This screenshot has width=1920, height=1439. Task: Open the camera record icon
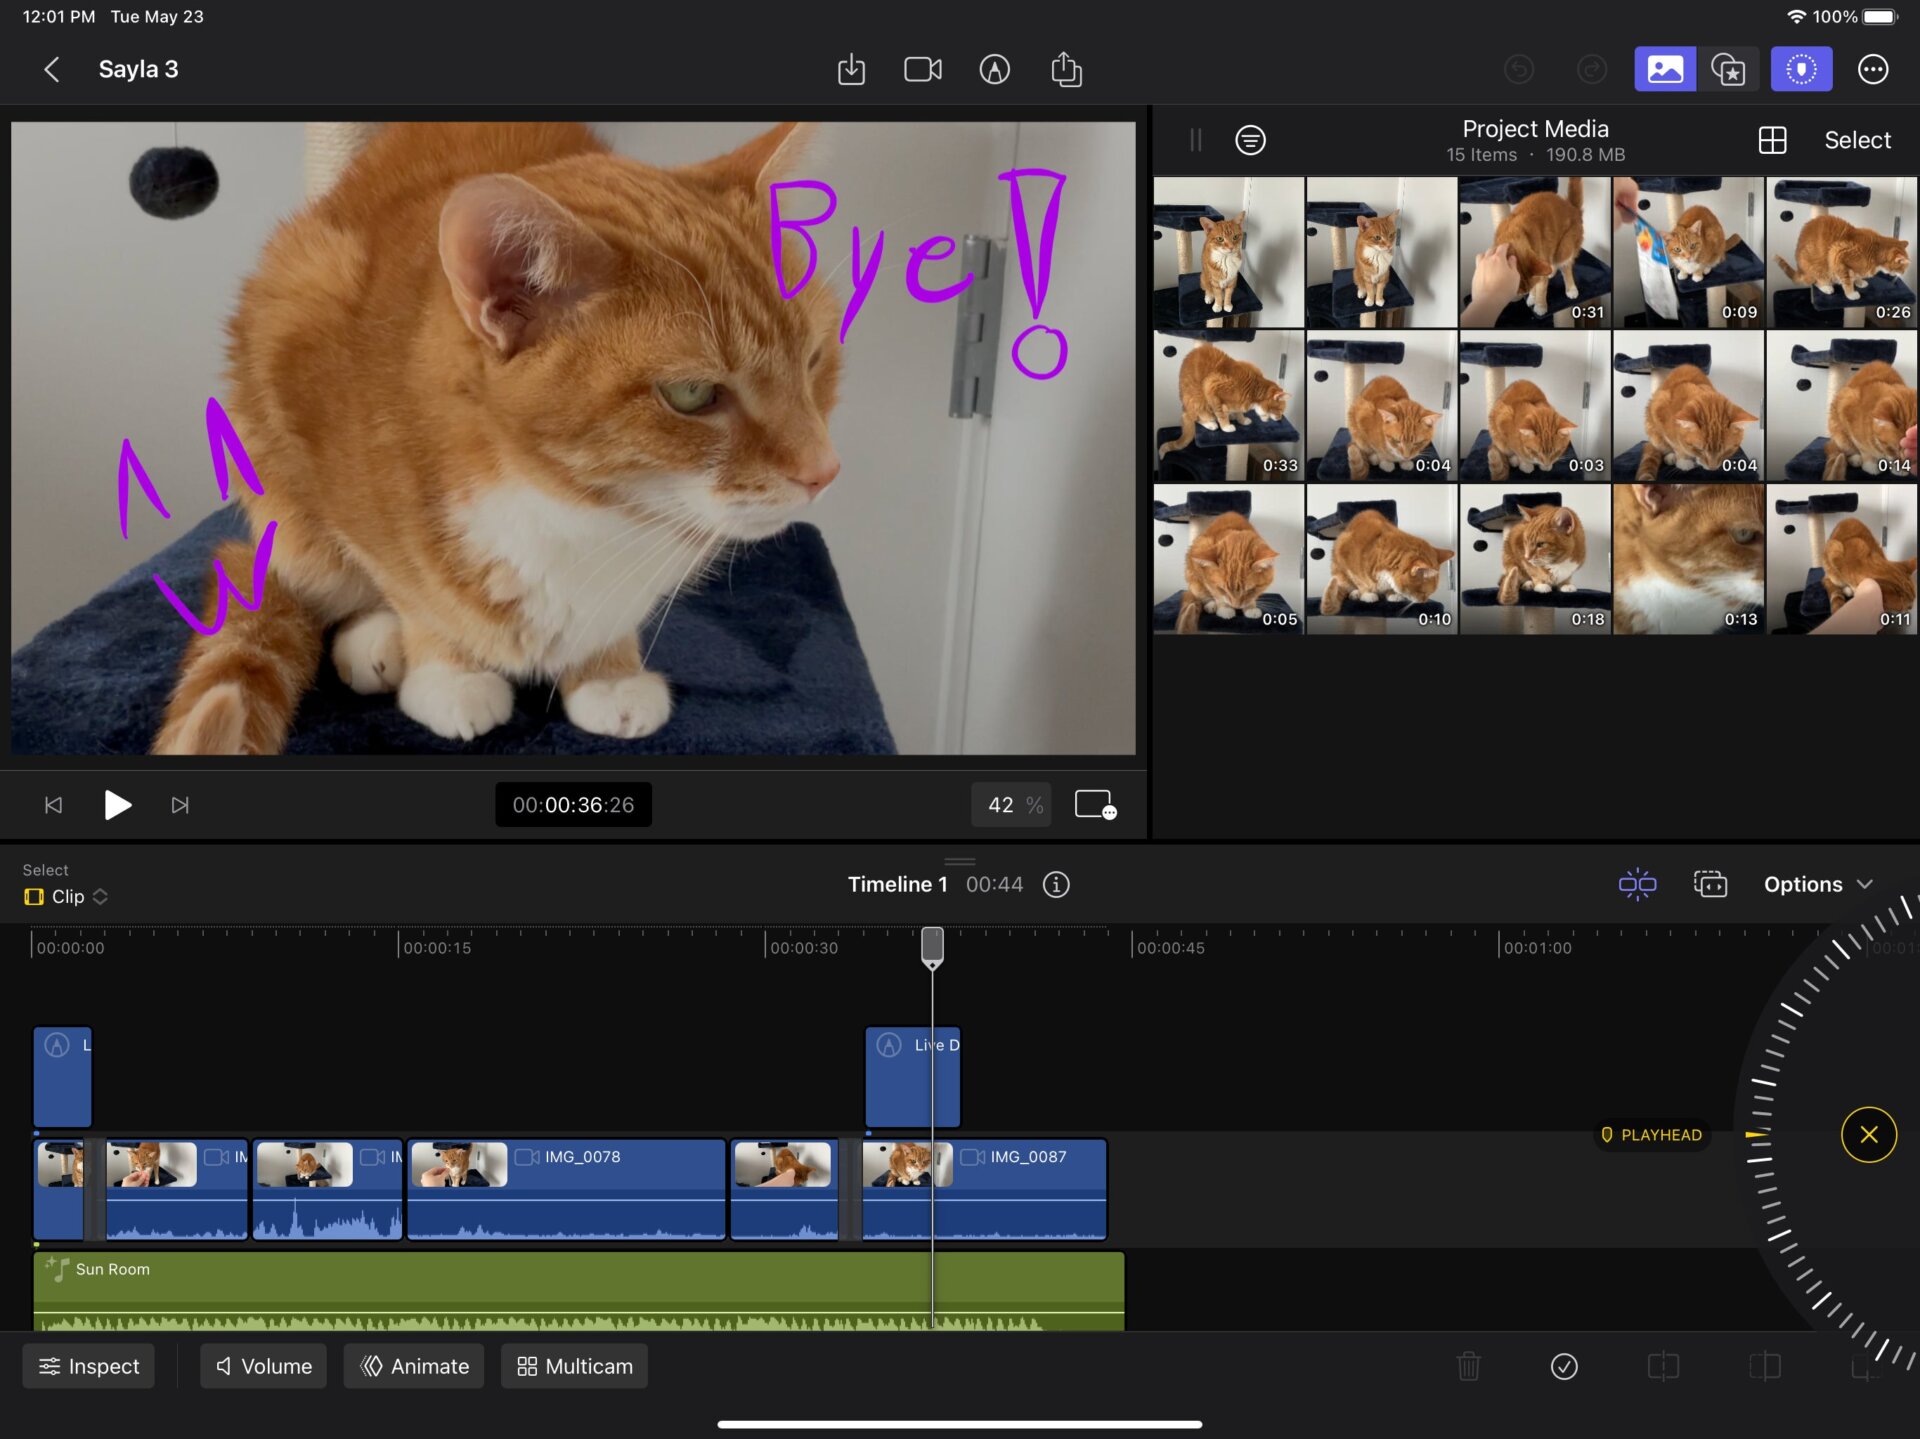click(x=922, y=69)
